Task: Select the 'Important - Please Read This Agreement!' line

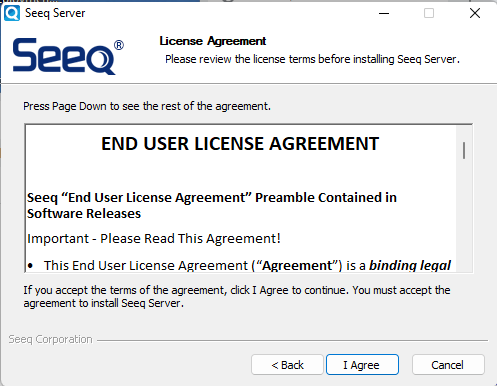Action: 154,239
